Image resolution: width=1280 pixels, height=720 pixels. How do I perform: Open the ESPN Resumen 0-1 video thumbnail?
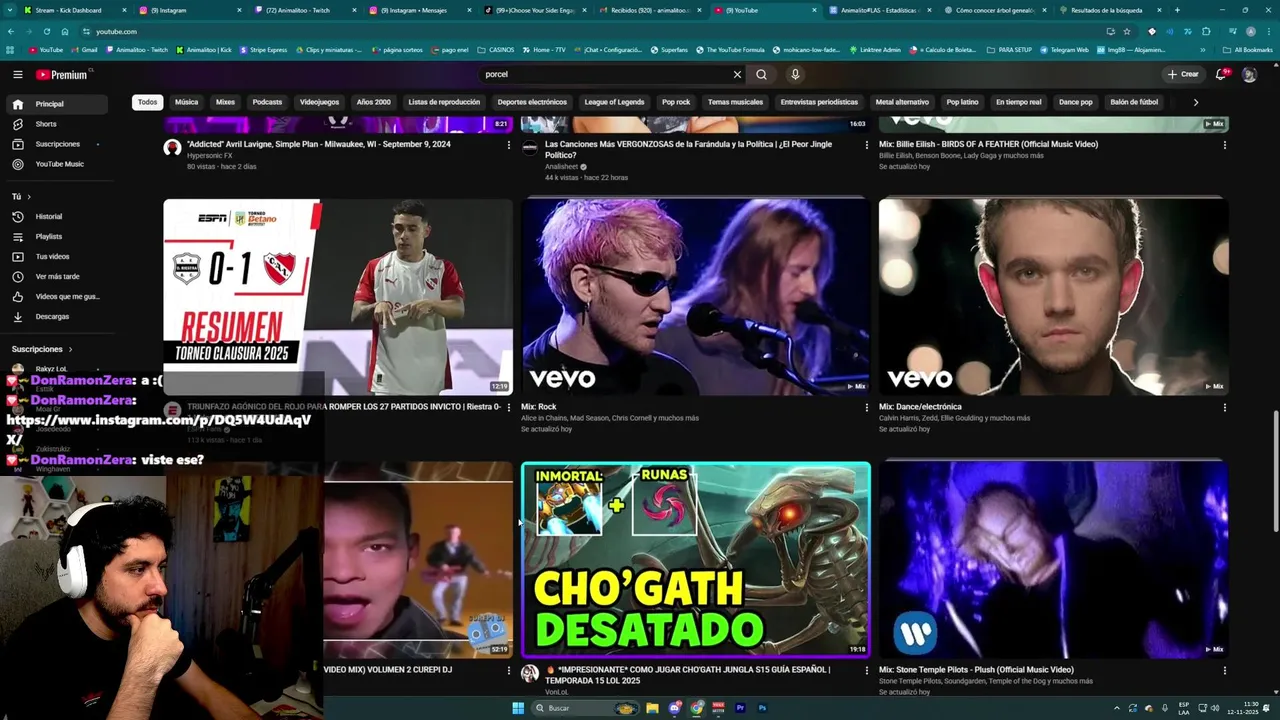pos(338,297)
